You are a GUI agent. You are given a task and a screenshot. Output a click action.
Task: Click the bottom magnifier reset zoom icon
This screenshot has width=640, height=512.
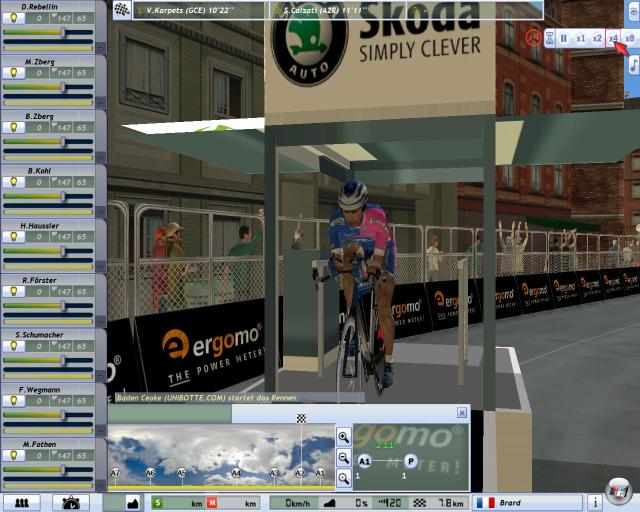pyautogui.click(x=344, y=478)
